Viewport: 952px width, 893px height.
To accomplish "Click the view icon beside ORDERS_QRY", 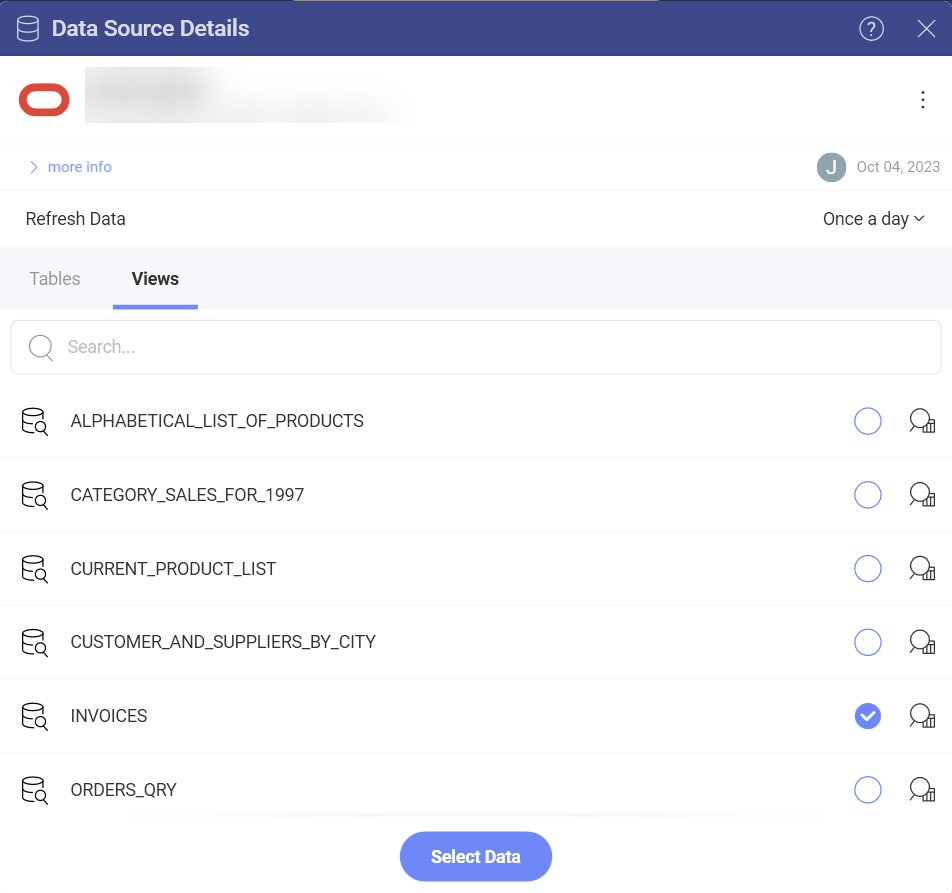I will click(35, 790).
